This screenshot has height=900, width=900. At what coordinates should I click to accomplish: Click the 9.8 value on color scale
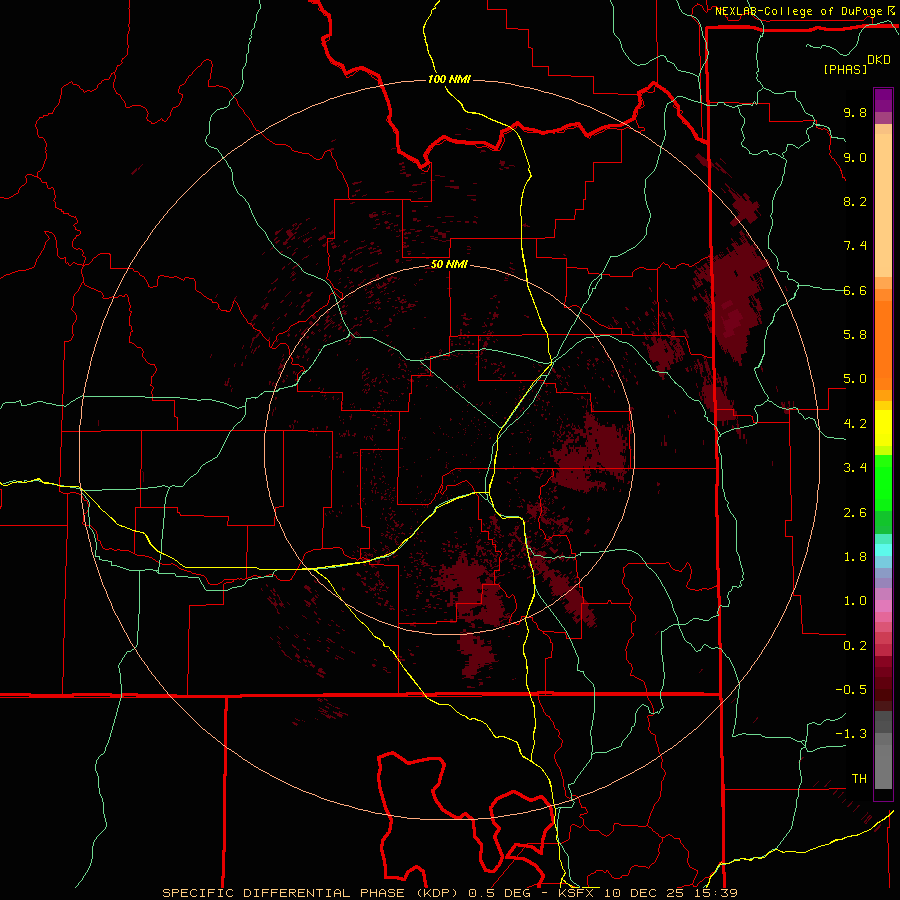tap(855, 112)
